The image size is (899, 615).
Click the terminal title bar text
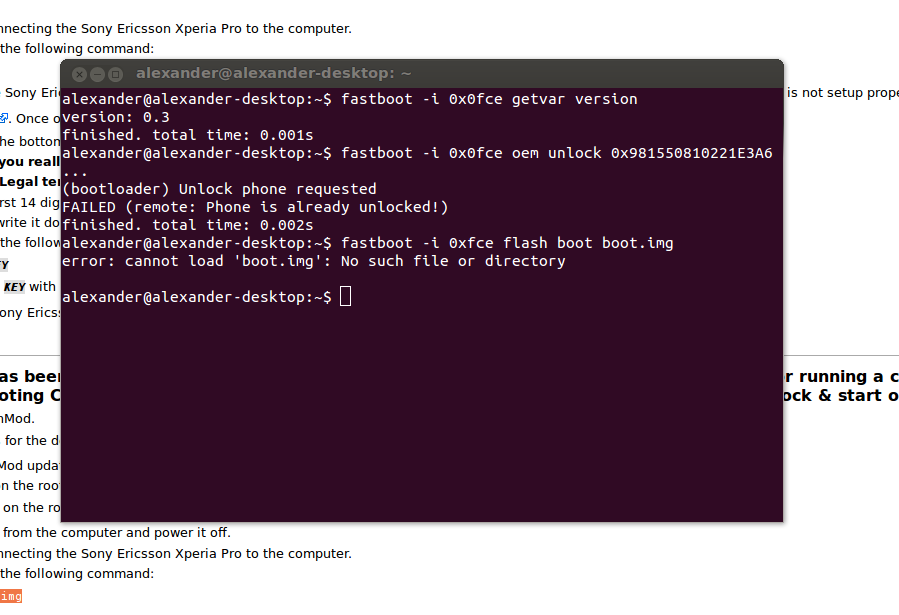point(273,73)
